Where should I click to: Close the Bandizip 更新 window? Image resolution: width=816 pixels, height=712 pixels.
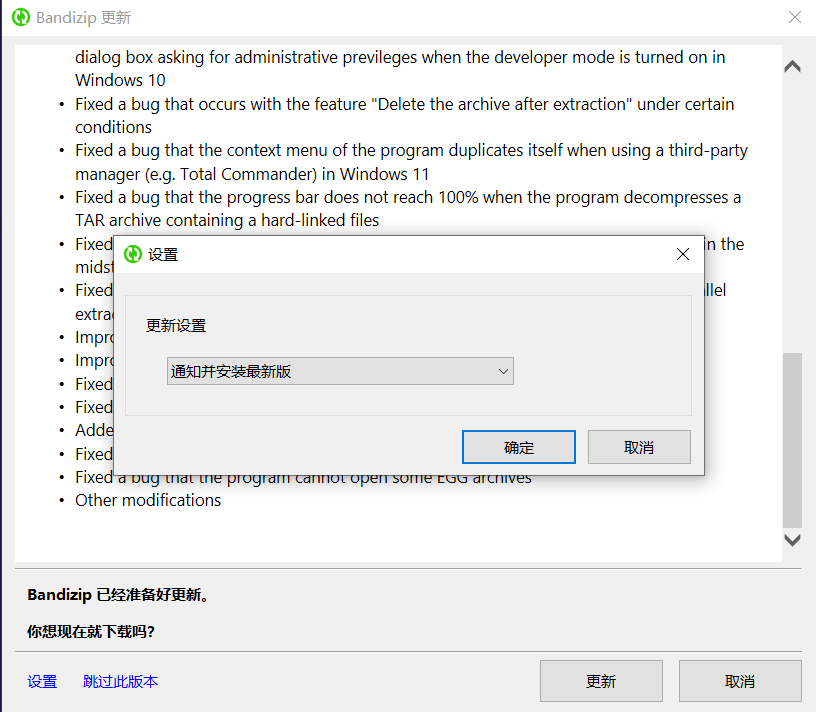(795, 17)
